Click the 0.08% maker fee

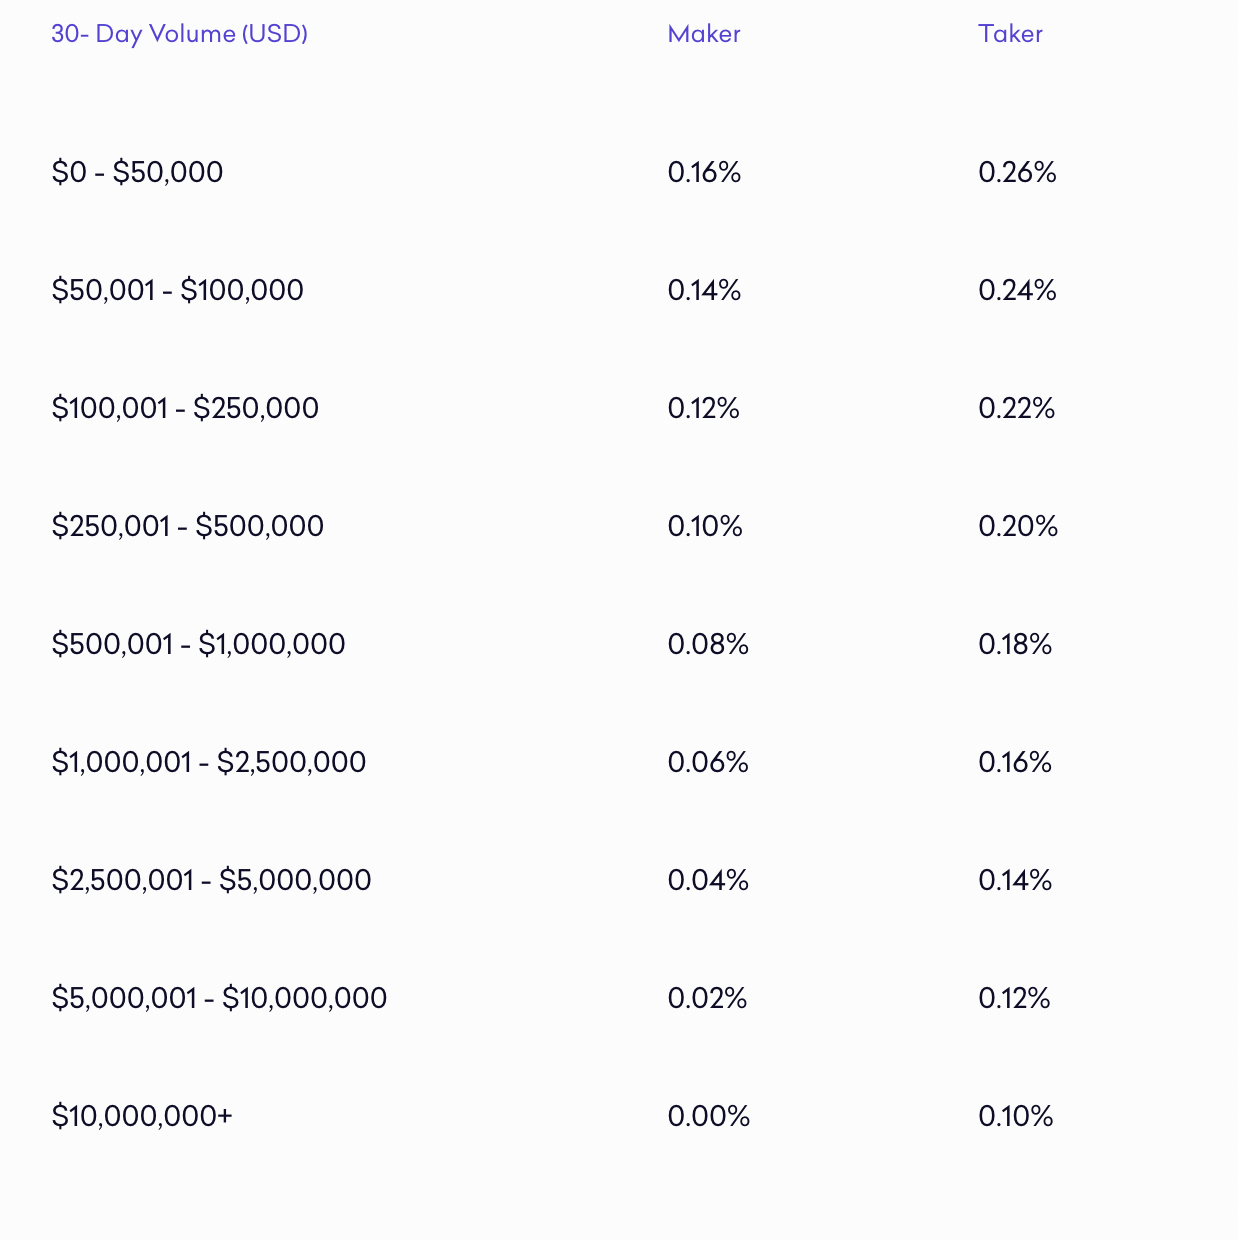click(708, 644)
